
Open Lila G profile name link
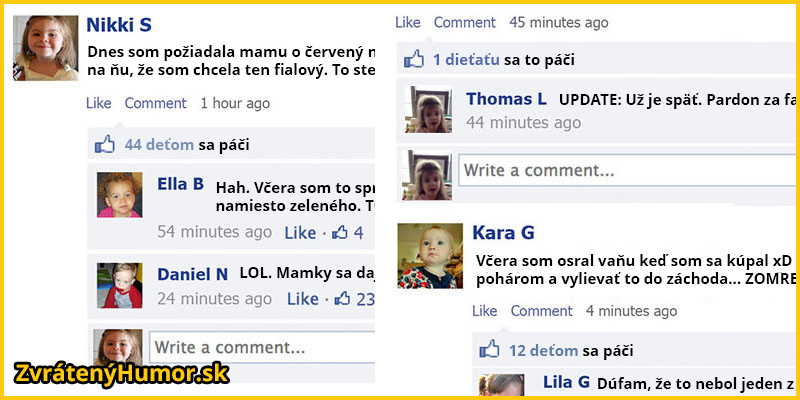point(566,382)
